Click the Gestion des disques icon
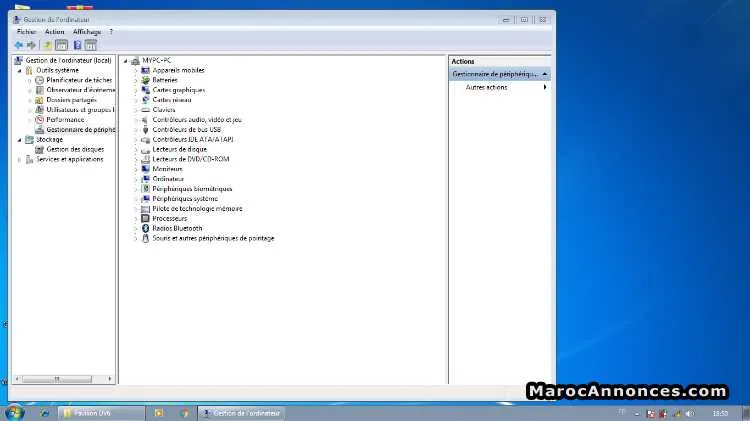The image size is (750, 421). 40,149
